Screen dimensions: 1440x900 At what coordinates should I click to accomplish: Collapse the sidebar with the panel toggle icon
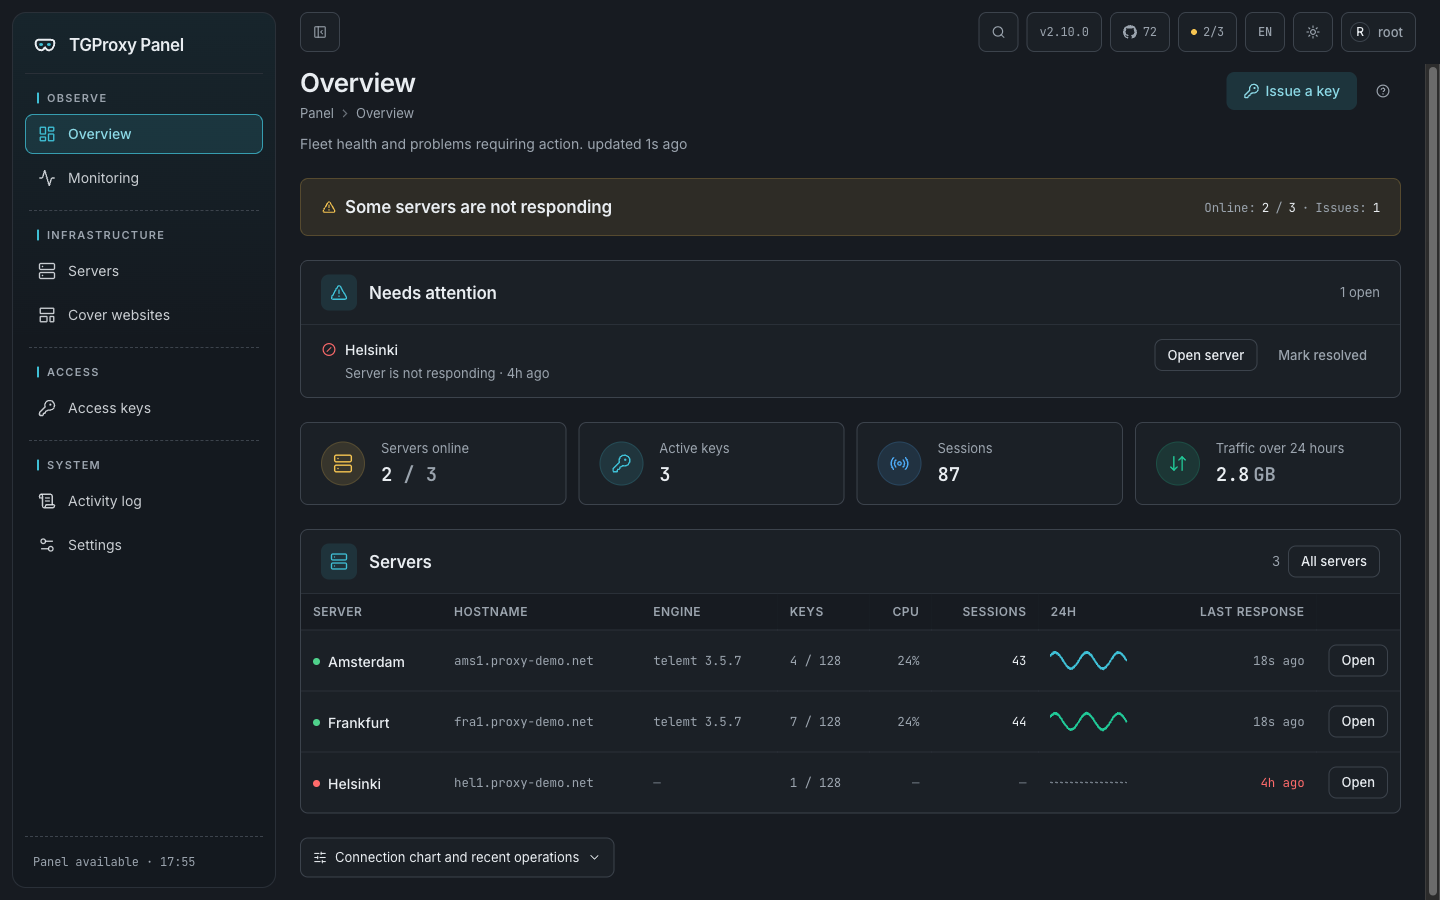coord(320,32)
